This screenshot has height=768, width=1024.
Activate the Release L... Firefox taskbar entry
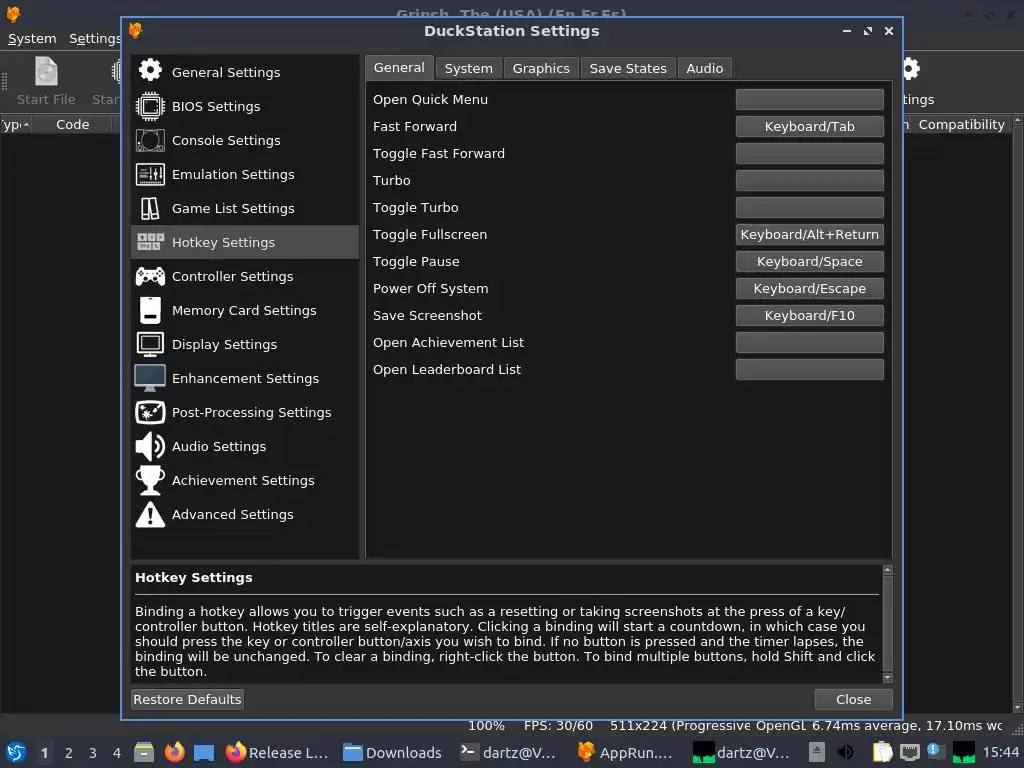(277, 752)
